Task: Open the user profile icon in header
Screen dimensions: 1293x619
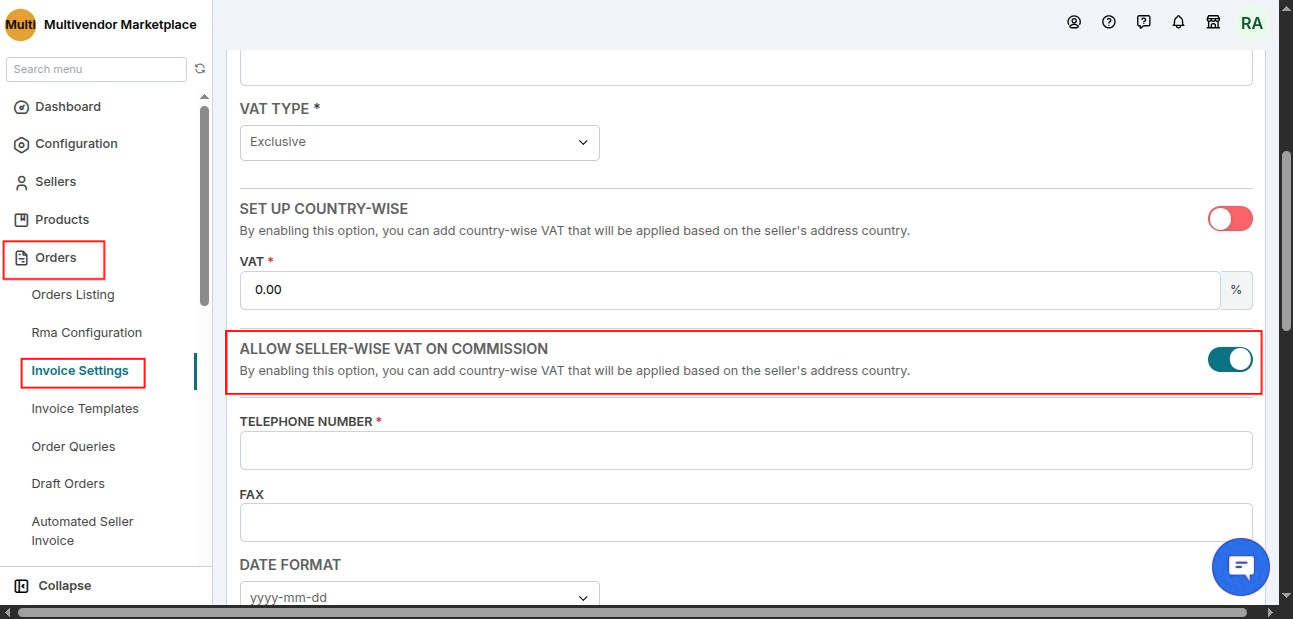Action: 1074,22
